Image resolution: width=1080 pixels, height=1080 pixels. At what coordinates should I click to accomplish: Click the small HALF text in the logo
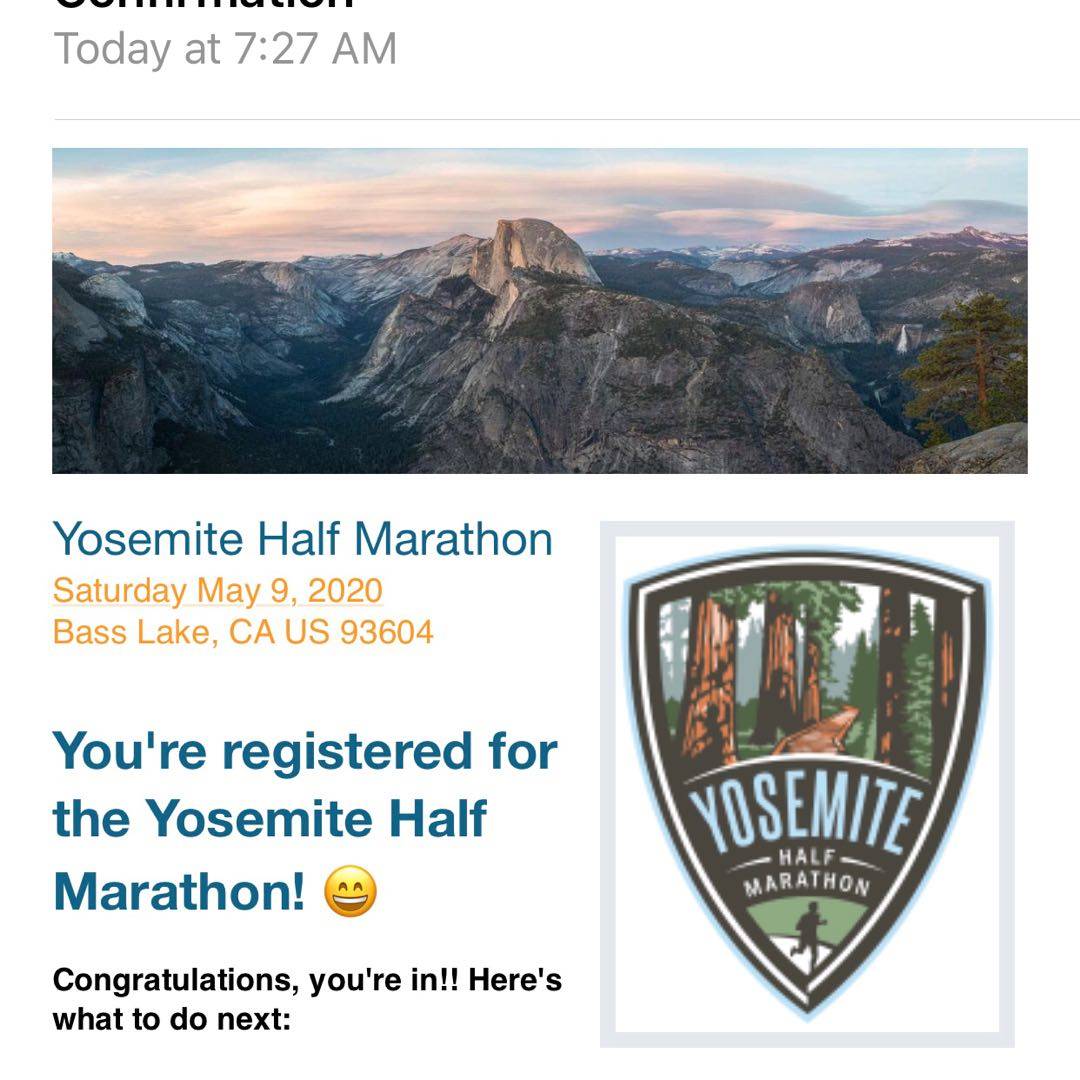(x=805, y=858)
